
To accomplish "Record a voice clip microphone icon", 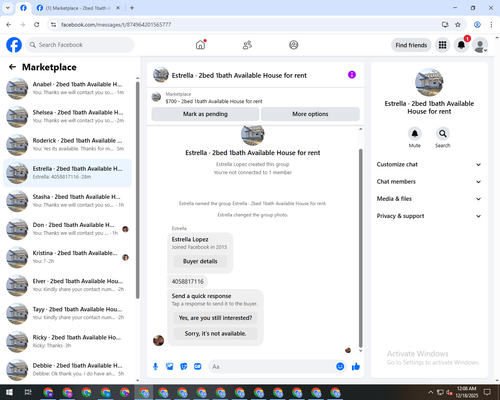I will 155,367.
